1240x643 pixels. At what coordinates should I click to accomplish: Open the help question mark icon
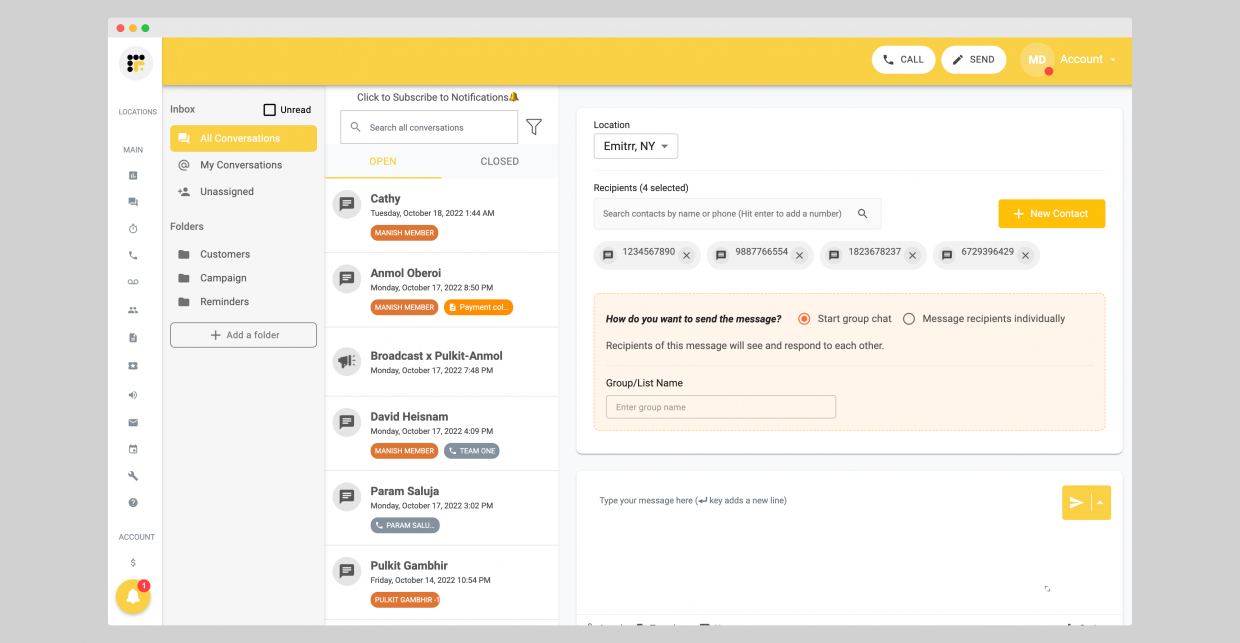tap(133, 503)
